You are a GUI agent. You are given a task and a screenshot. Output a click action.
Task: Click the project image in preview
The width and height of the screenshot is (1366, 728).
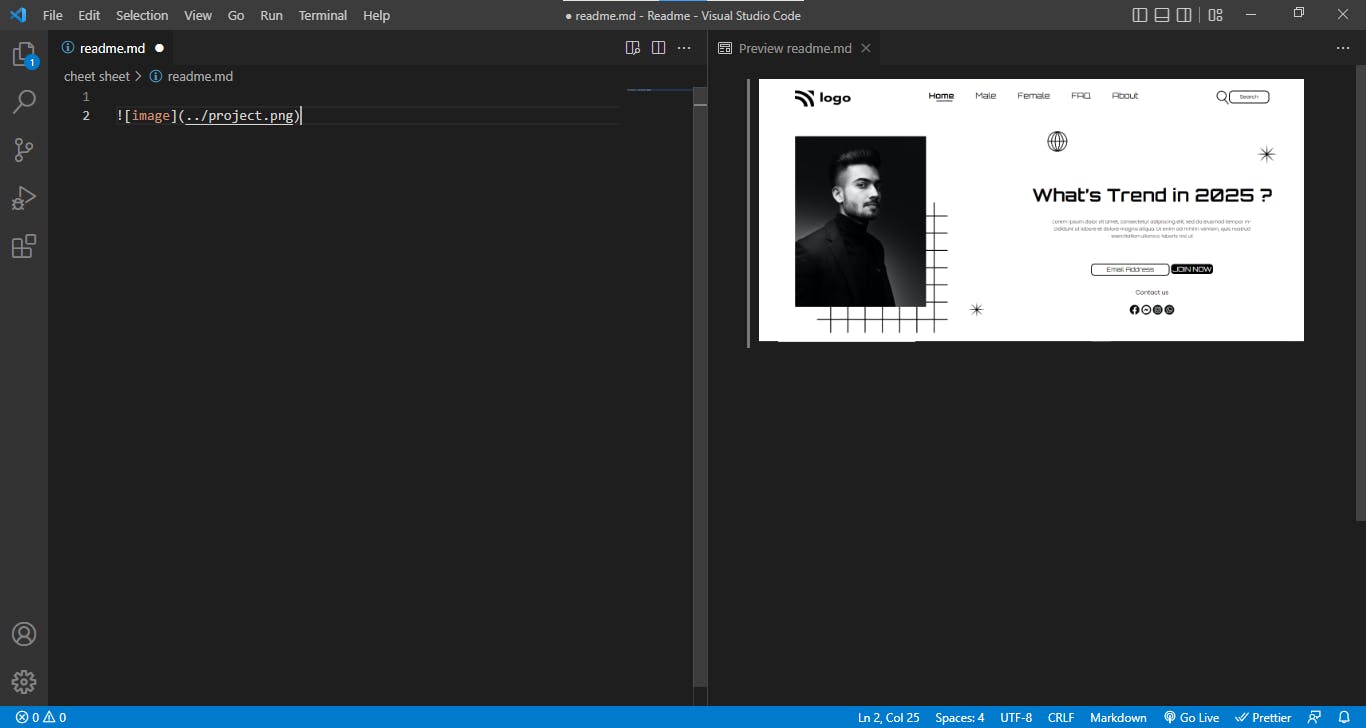pyautogui.click(x=1031, y=210)
